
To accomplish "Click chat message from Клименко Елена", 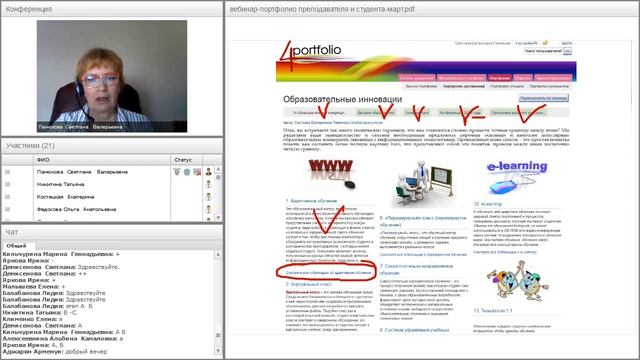I will pyautogui.click(x=32, y=319).
